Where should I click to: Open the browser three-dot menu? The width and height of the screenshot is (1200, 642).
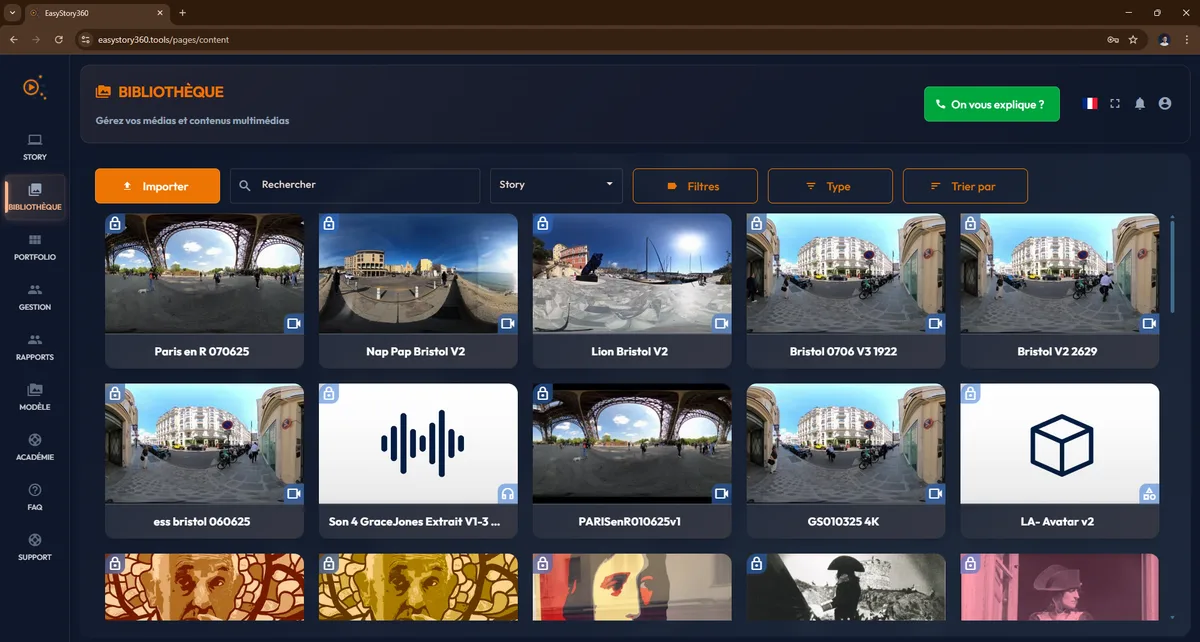1187,40
